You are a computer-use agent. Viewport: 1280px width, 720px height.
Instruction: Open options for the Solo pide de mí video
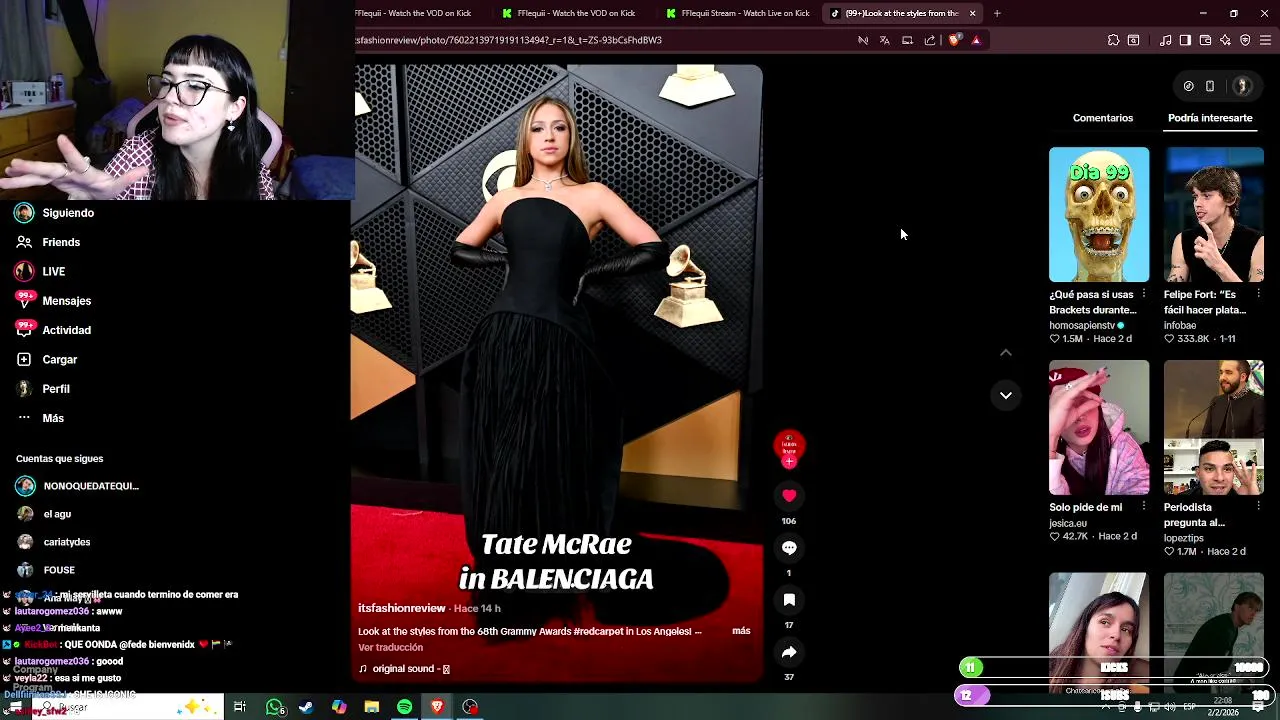pos(1144,507)
